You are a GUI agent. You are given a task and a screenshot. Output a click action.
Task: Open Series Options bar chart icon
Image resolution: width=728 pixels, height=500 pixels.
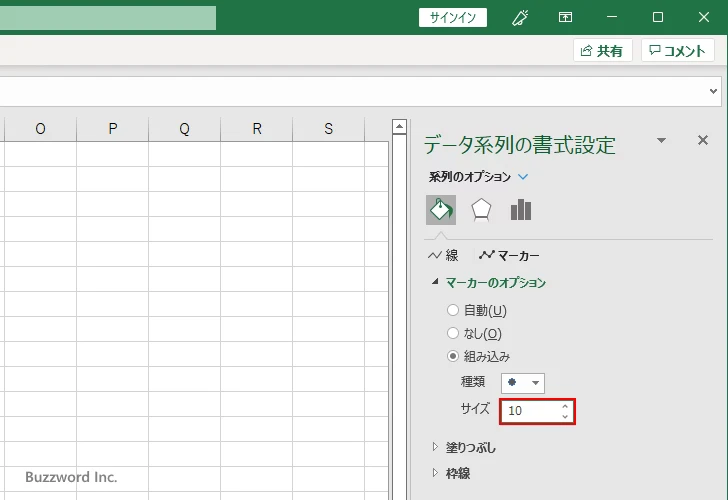520,209
